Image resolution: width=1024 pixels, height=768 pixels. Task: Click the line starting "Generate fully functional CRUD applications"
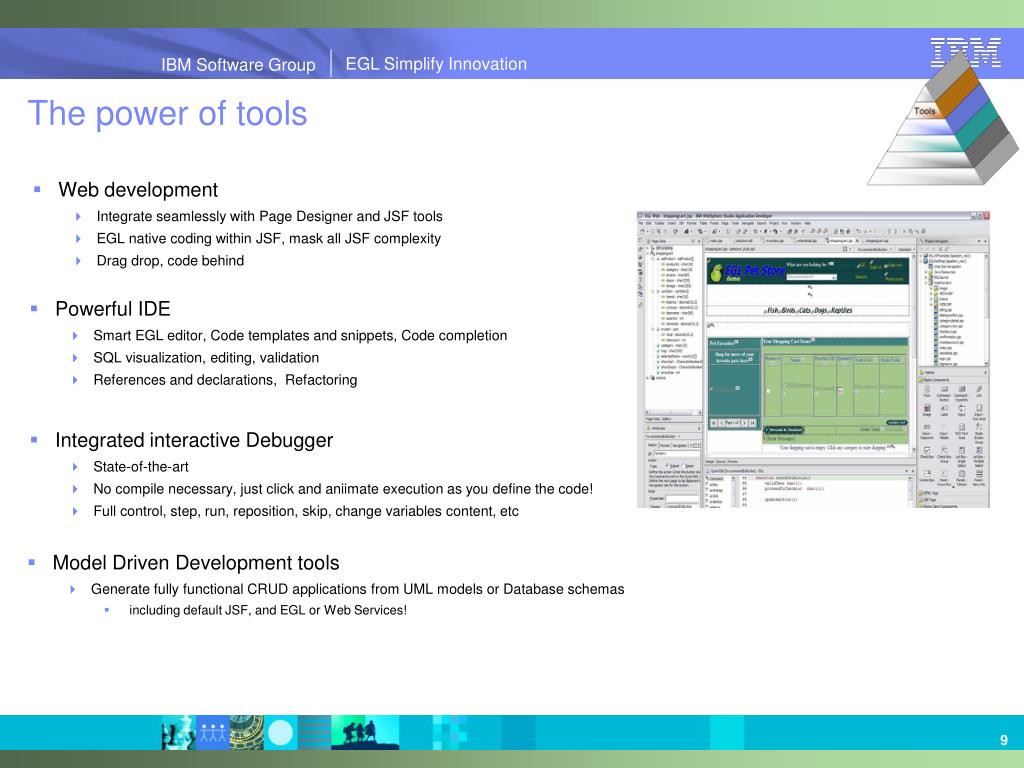(357, 589)
